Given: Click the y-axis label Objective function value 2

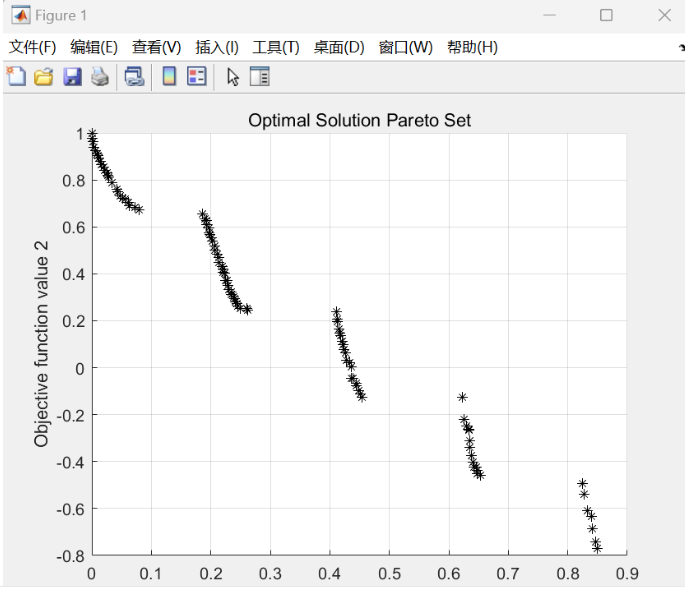Looking at the screenshot, I should point(41,344).
